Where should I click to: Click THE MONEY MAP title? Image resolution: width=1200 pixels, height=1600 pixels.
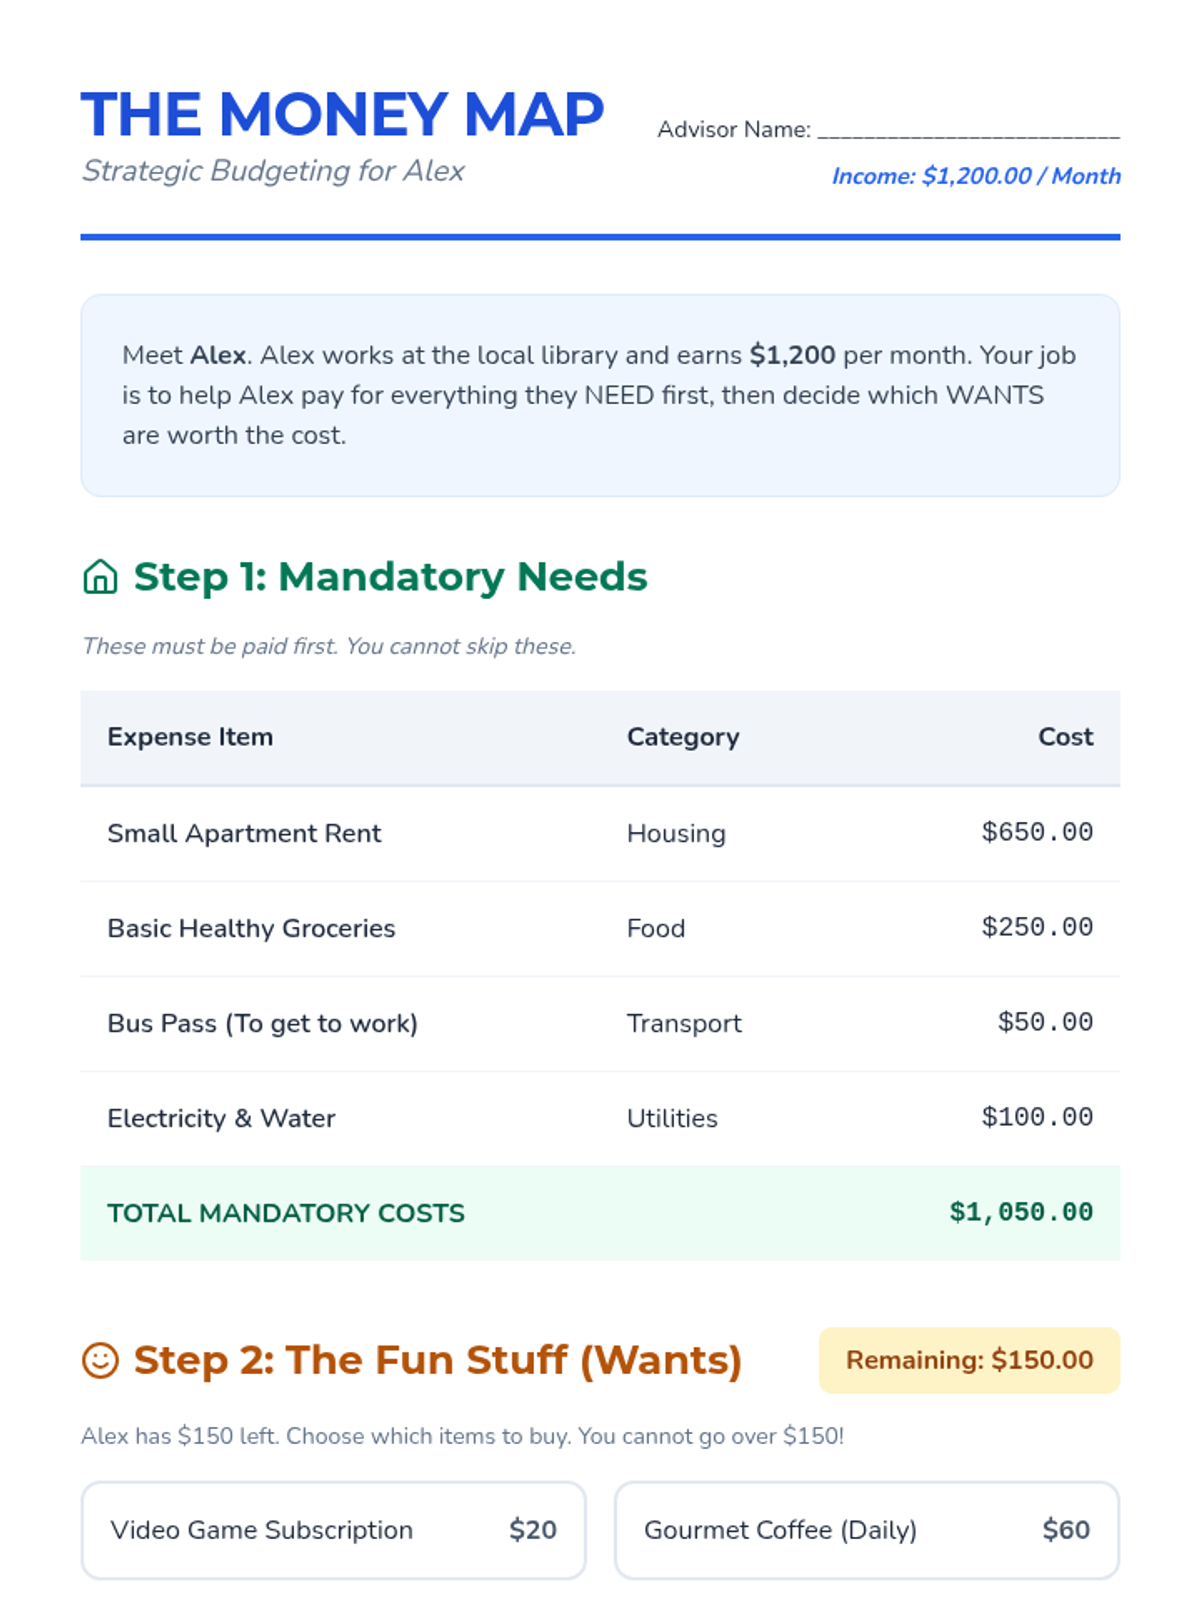click(342, 114)
